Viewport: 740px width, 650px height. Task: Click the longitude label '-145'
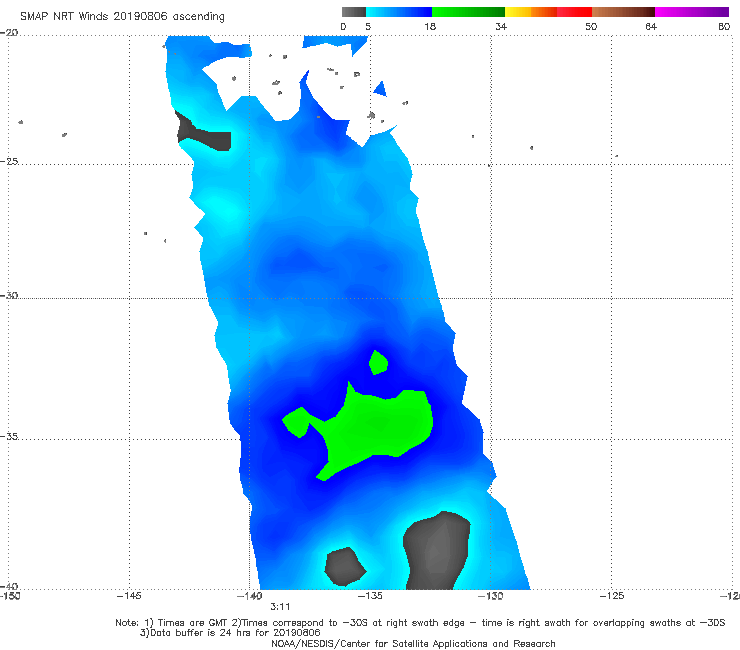[x=129, y=596]
